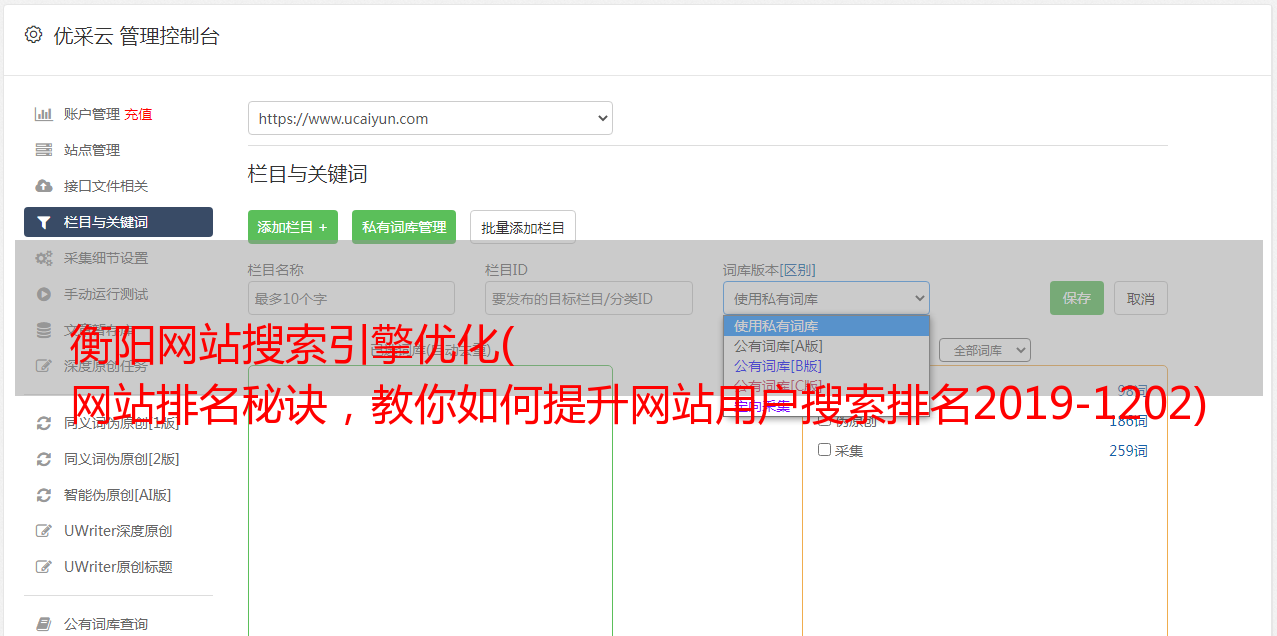Image resolution: width=1277 pixels, height=636 pixels.
Task: Open 账户管理 via its bar chart icon
Action: tap(44, 114)
